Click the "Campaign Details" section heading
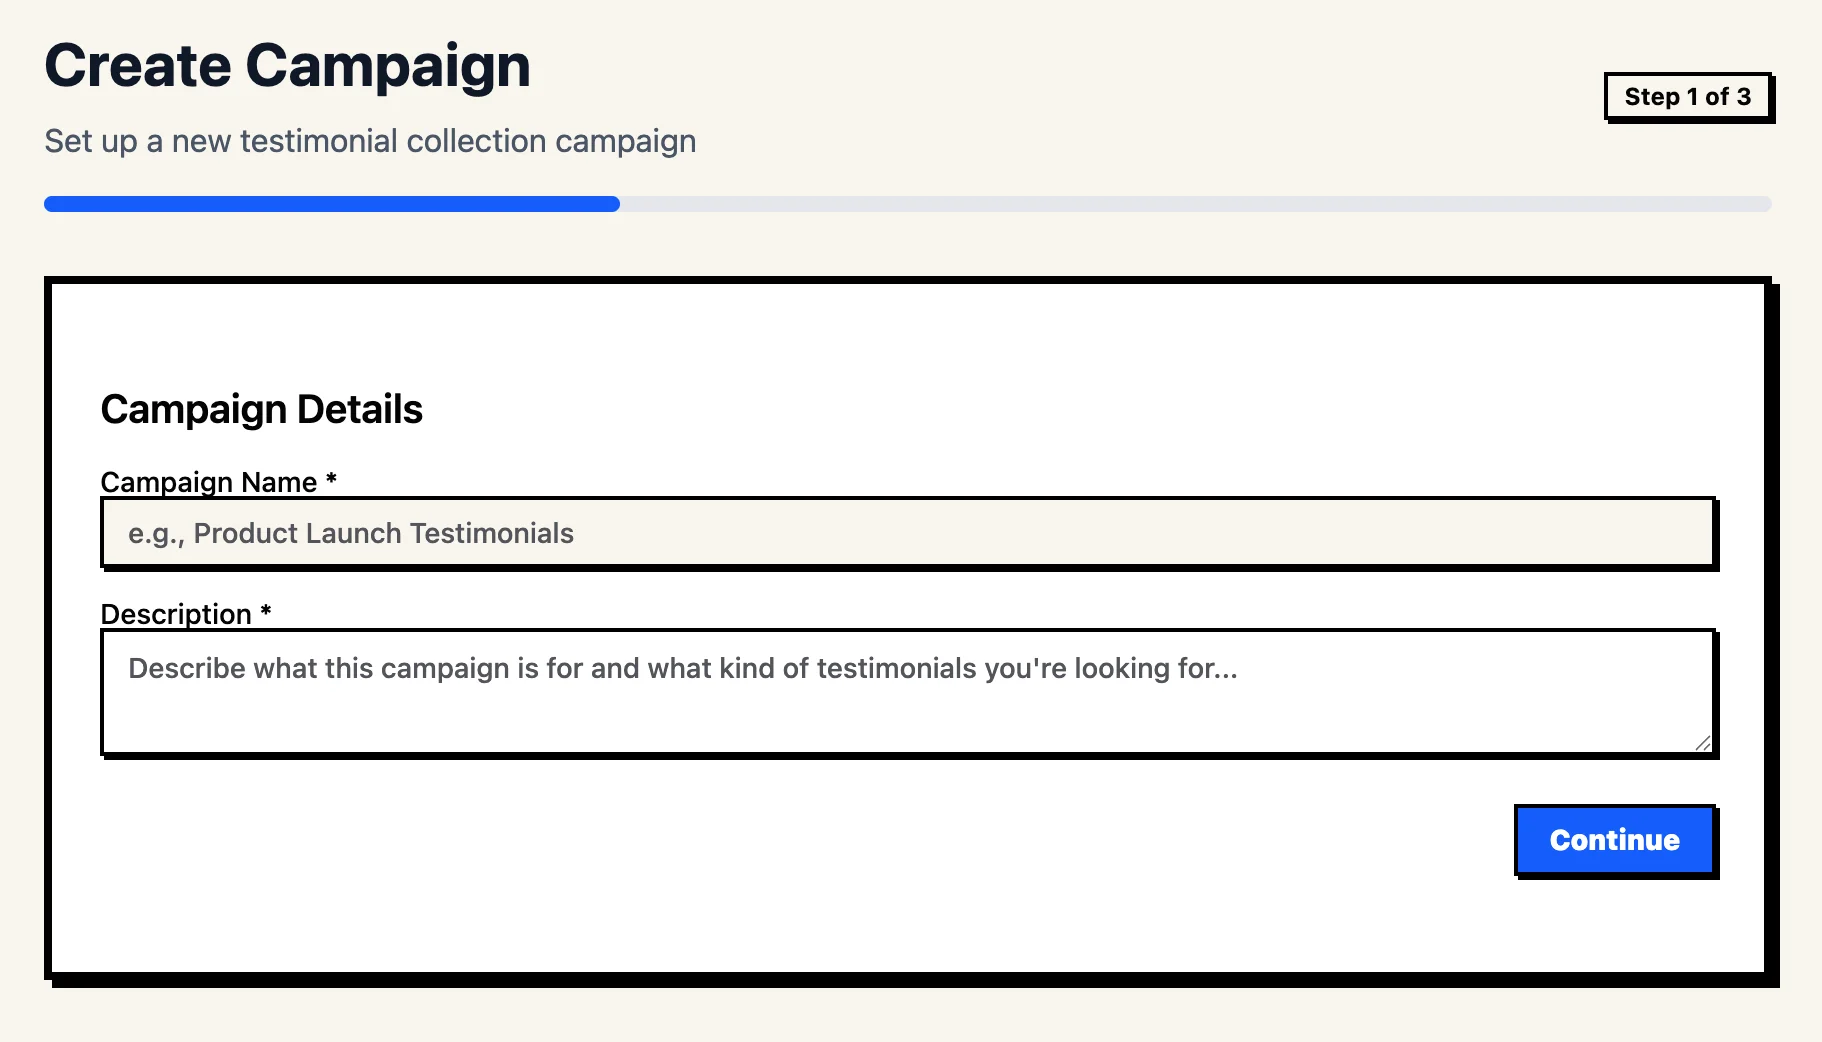This screenshot has height=1042, width=1822. point(261,409)
